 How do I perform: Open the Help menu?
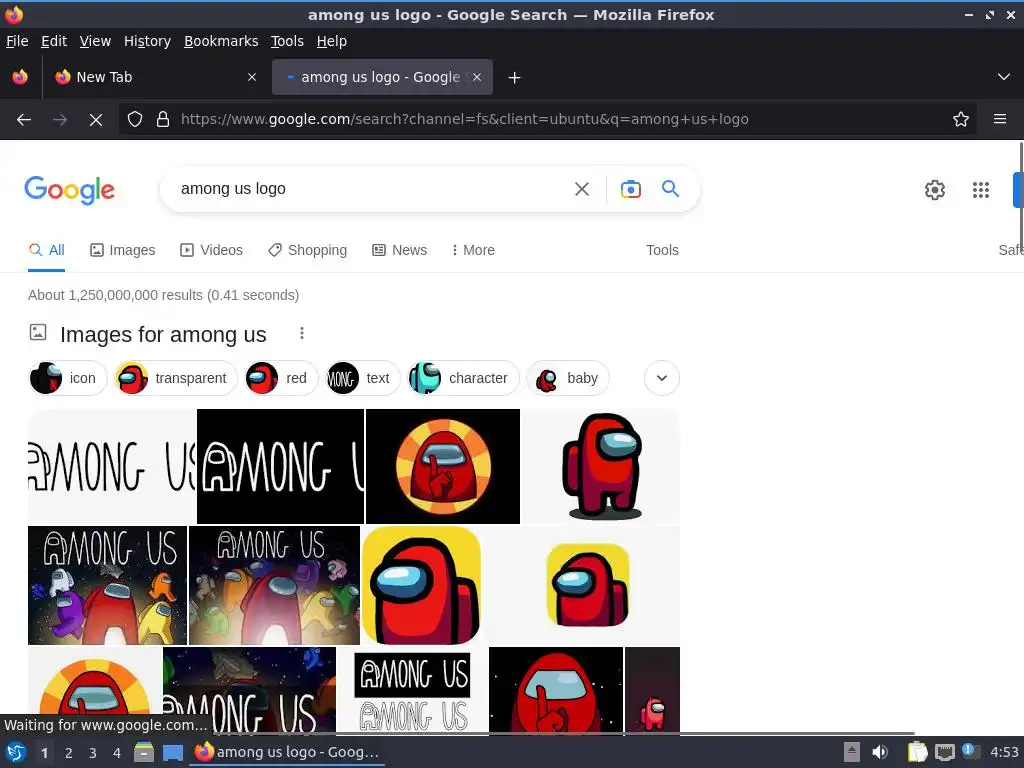click(x=332, y=41)
